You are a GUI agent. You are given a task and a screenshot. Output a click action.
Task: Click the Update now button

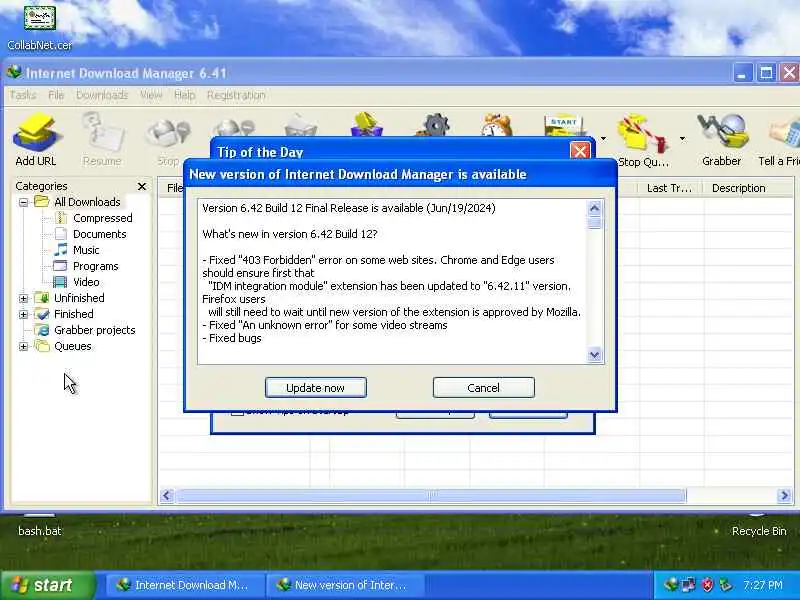(x=315, y=388)
